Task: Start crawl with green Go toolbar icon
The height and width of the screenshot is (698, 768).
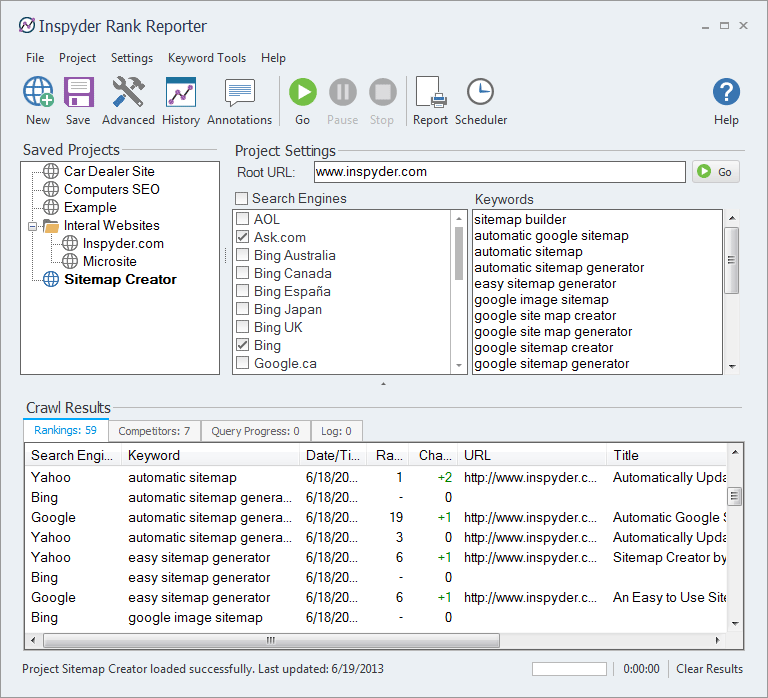Action: point(303,92)
